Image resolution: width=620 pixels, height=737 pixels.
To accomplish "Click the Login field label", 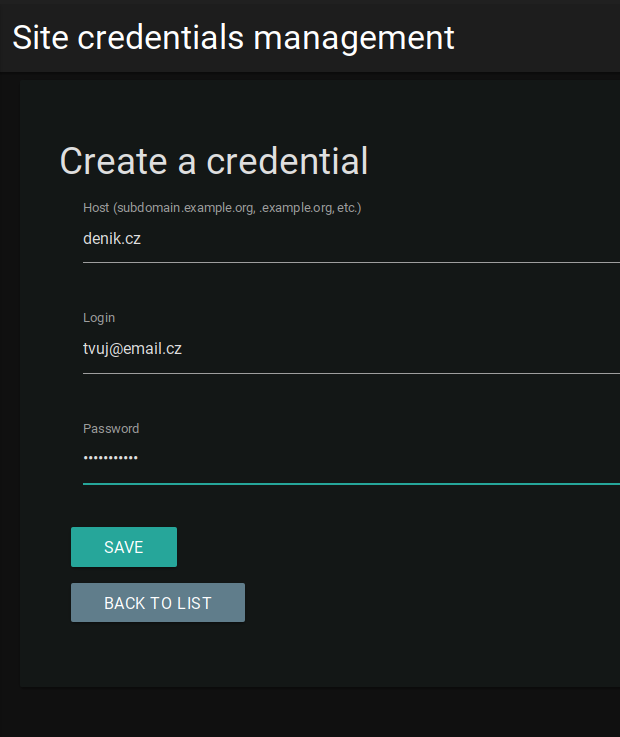I will (x=99, y=318).
